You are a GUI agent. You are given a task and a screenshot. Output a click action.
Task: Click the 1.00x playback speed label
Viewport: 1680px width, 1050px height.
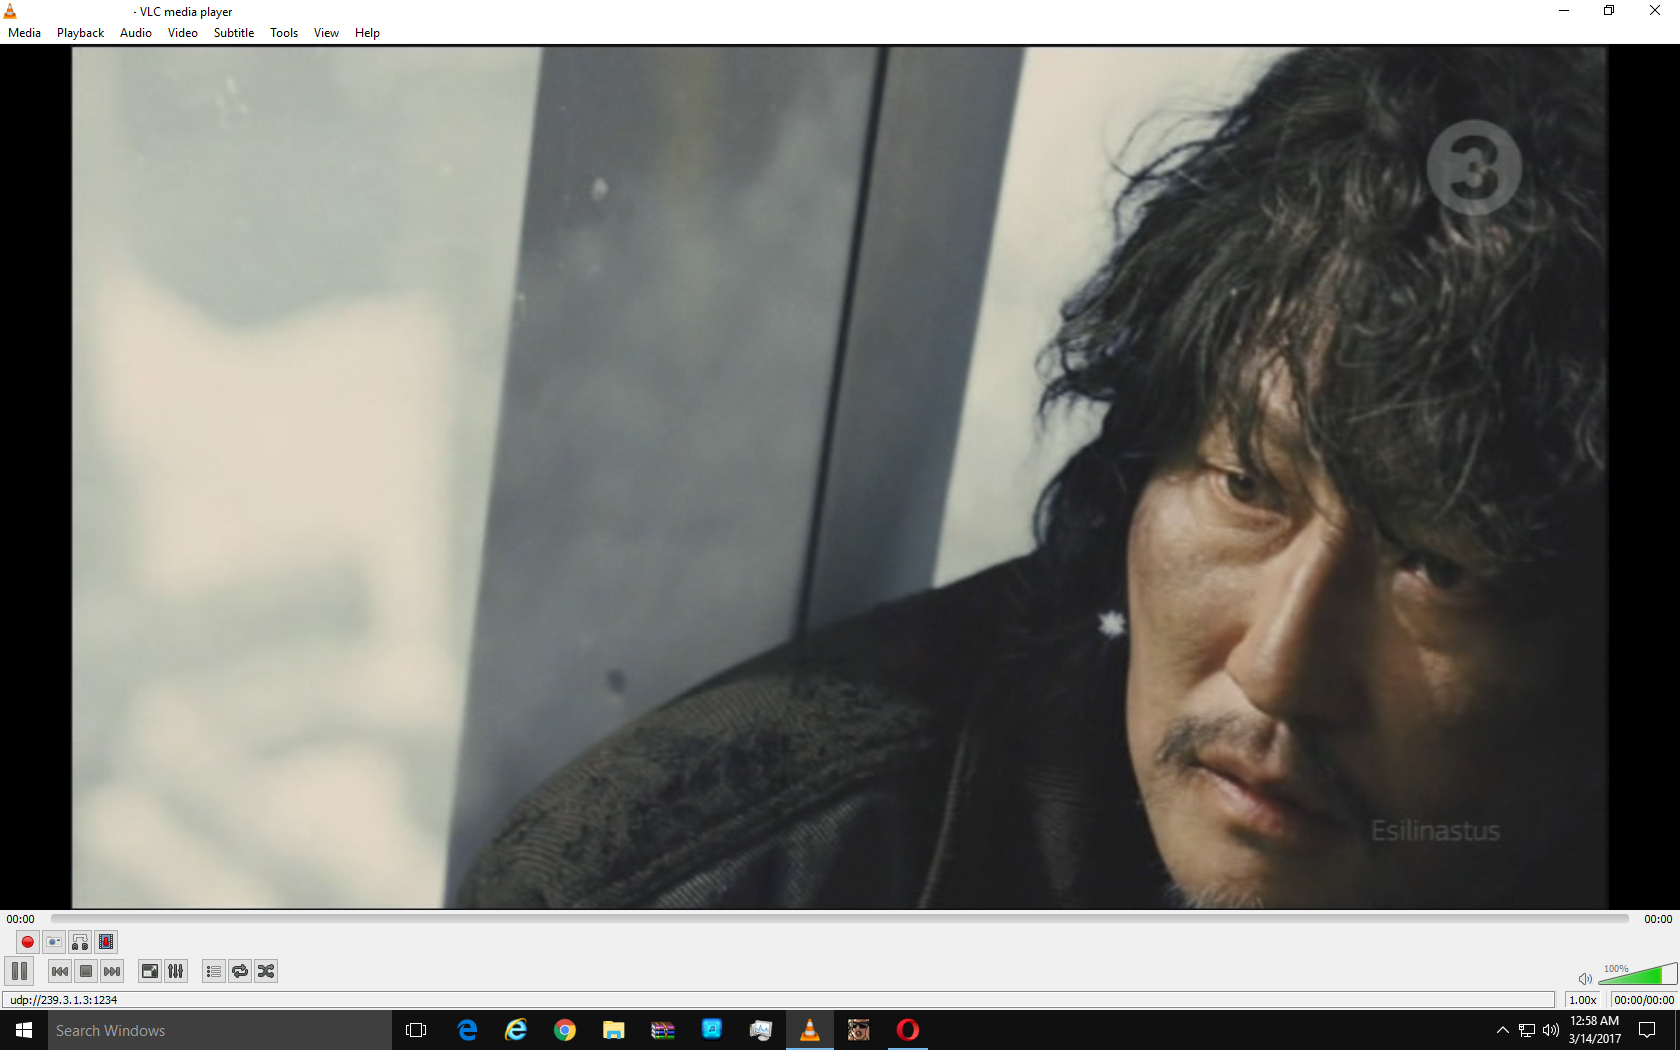1583,1000
